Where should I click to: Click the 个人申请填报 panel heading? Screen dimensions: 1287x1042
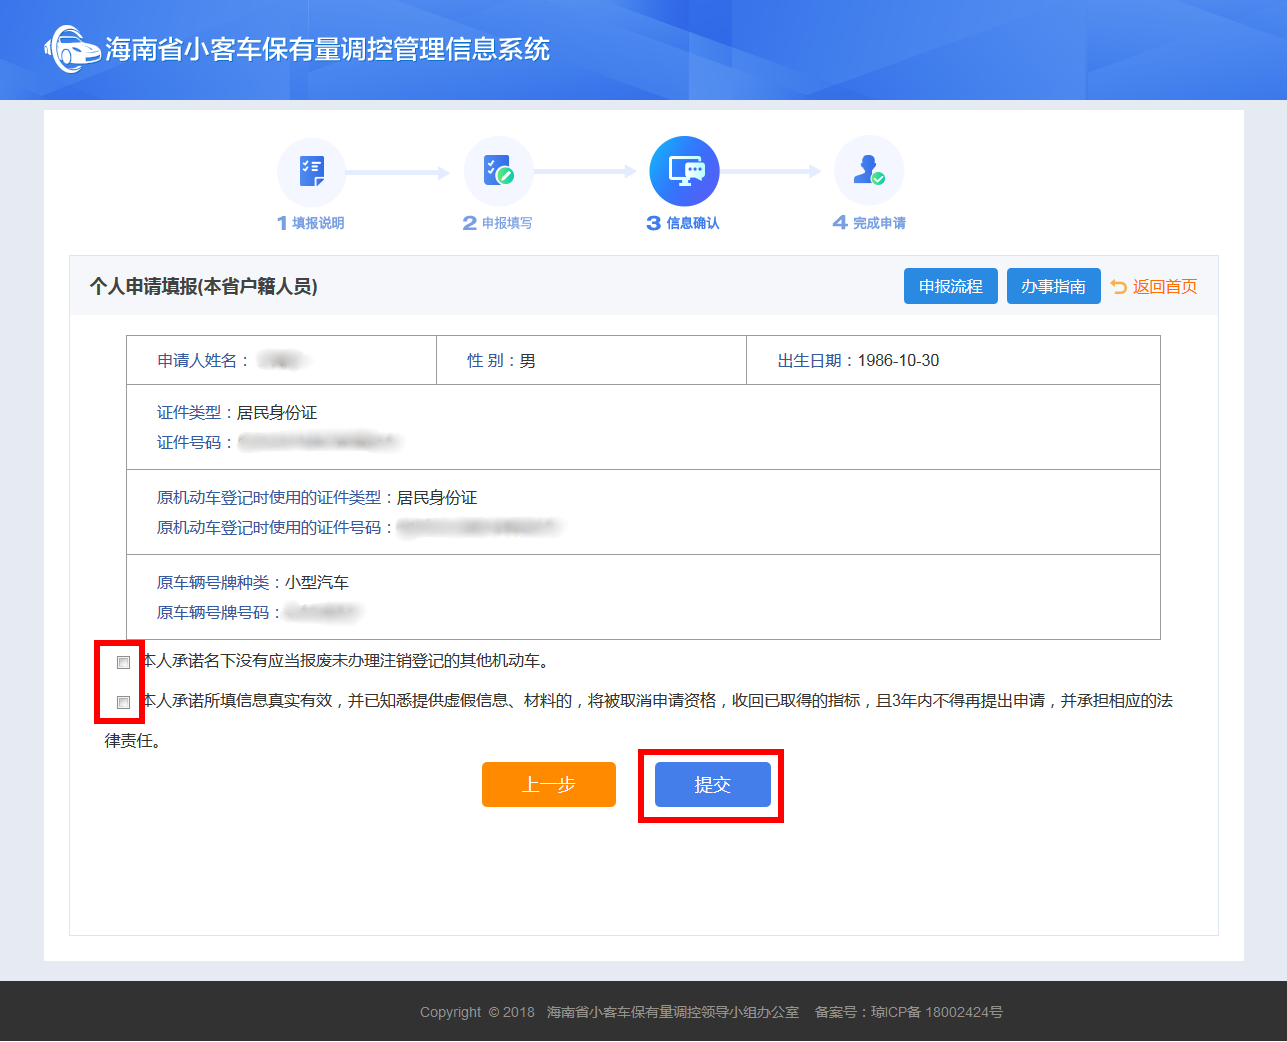204,287
